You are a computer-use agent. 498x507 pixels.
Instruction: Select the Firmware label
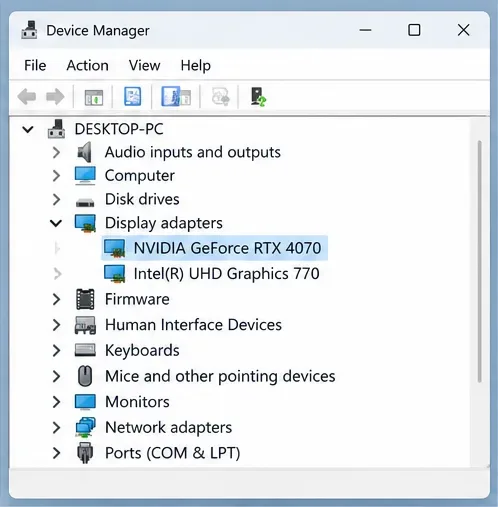[x=137, y=299]
